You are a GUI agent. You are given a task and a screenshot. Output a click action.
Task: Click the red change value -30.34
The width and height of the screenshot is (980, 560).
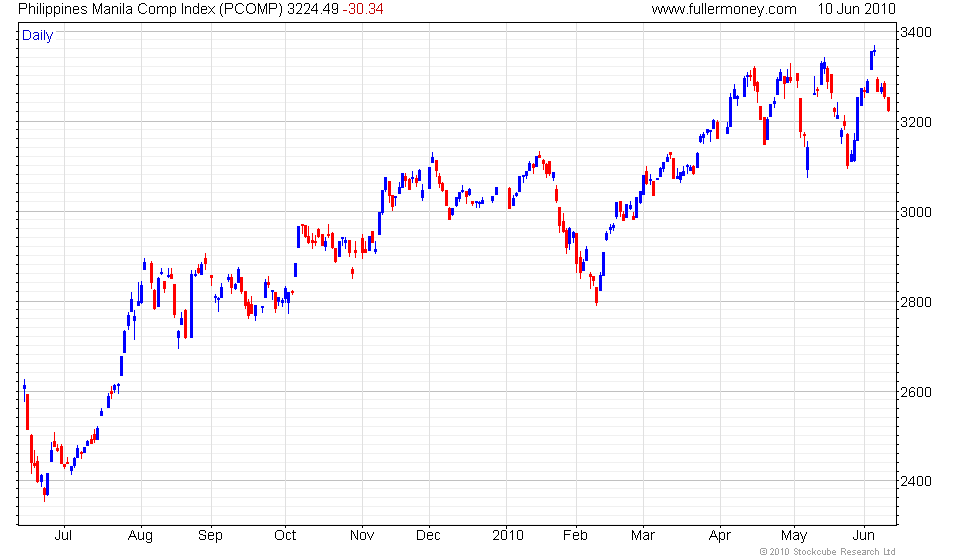(362, 9)
